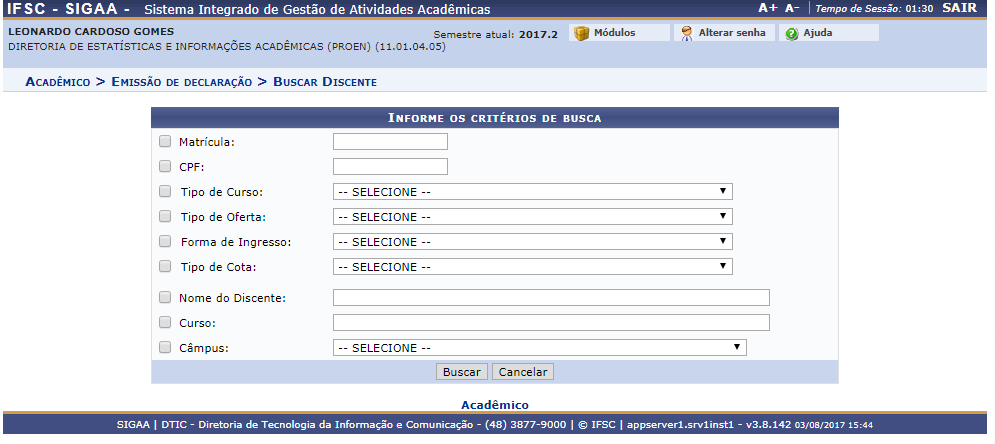
Task: Check the Nome do Discente checkbox
Action: click(165, 297)
